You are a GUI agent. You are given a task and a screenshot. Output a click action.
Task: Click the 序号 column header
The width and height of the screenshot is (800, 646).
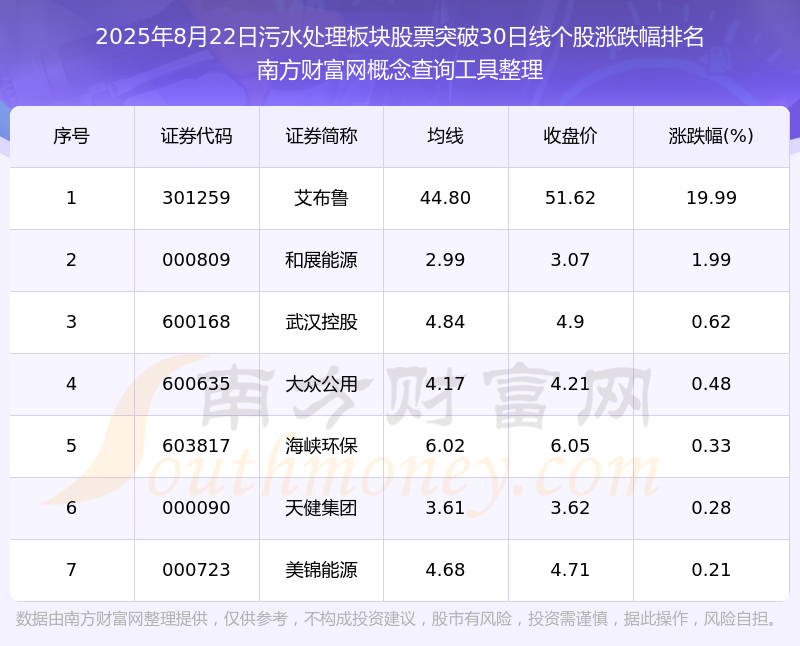(x=71, y=136)
